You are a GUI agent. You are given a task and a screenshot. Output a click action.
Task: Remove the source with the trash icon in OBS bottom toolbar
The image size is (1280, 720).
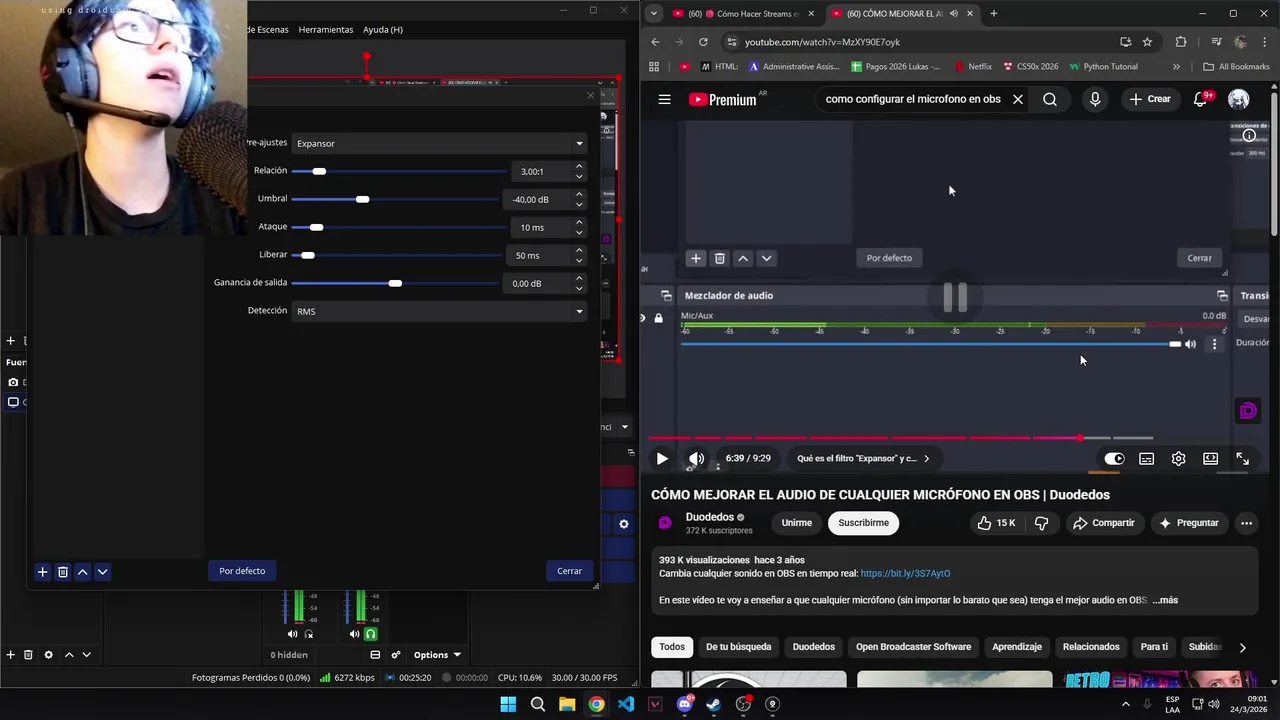(x=28, y=655)
